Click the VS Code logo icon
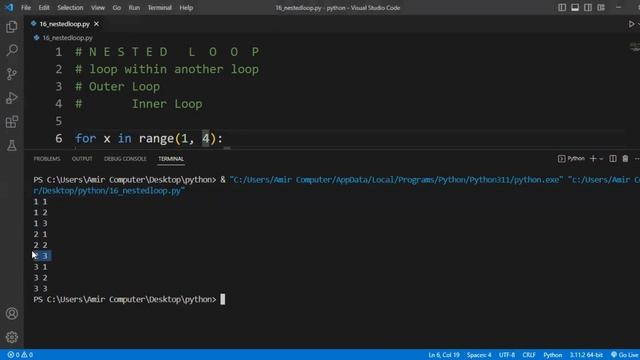 coord(9,7)
